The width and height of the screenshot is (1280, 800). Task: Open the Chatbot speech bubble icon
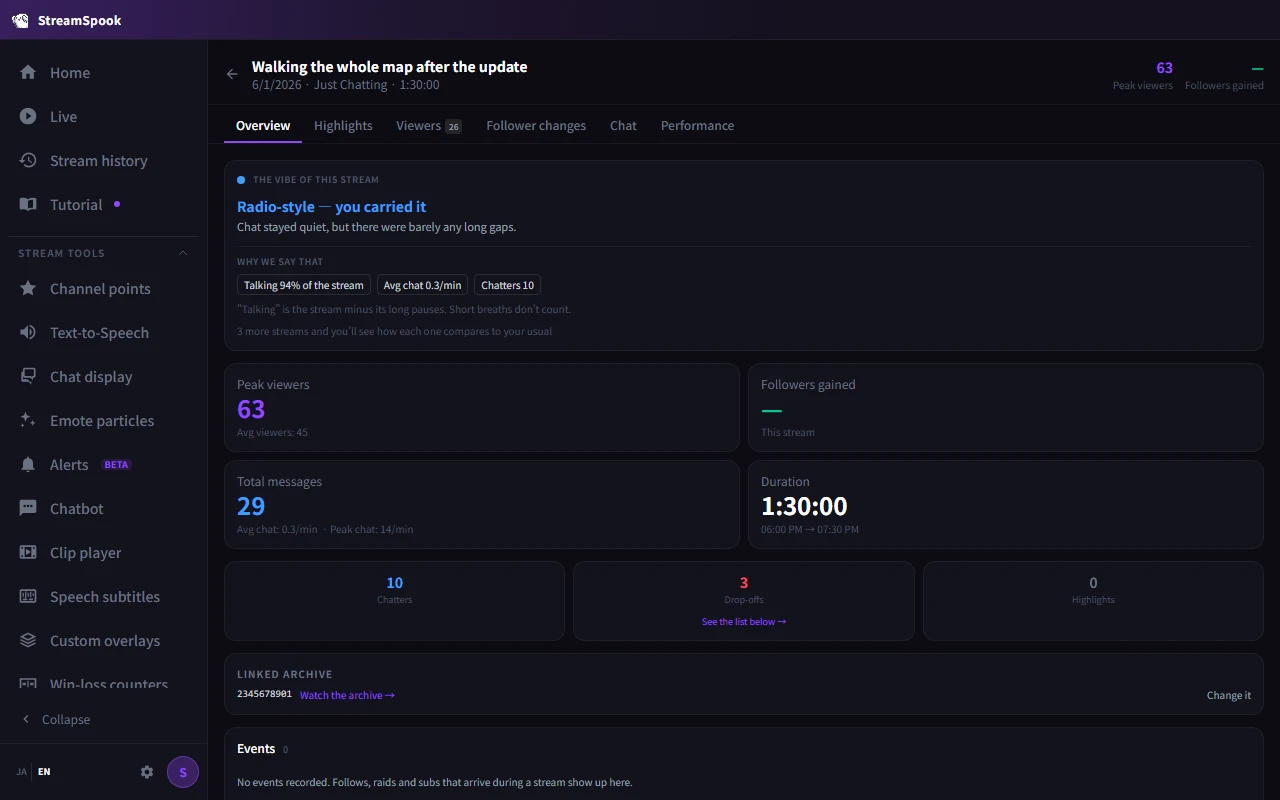click(x=28, y=508)
